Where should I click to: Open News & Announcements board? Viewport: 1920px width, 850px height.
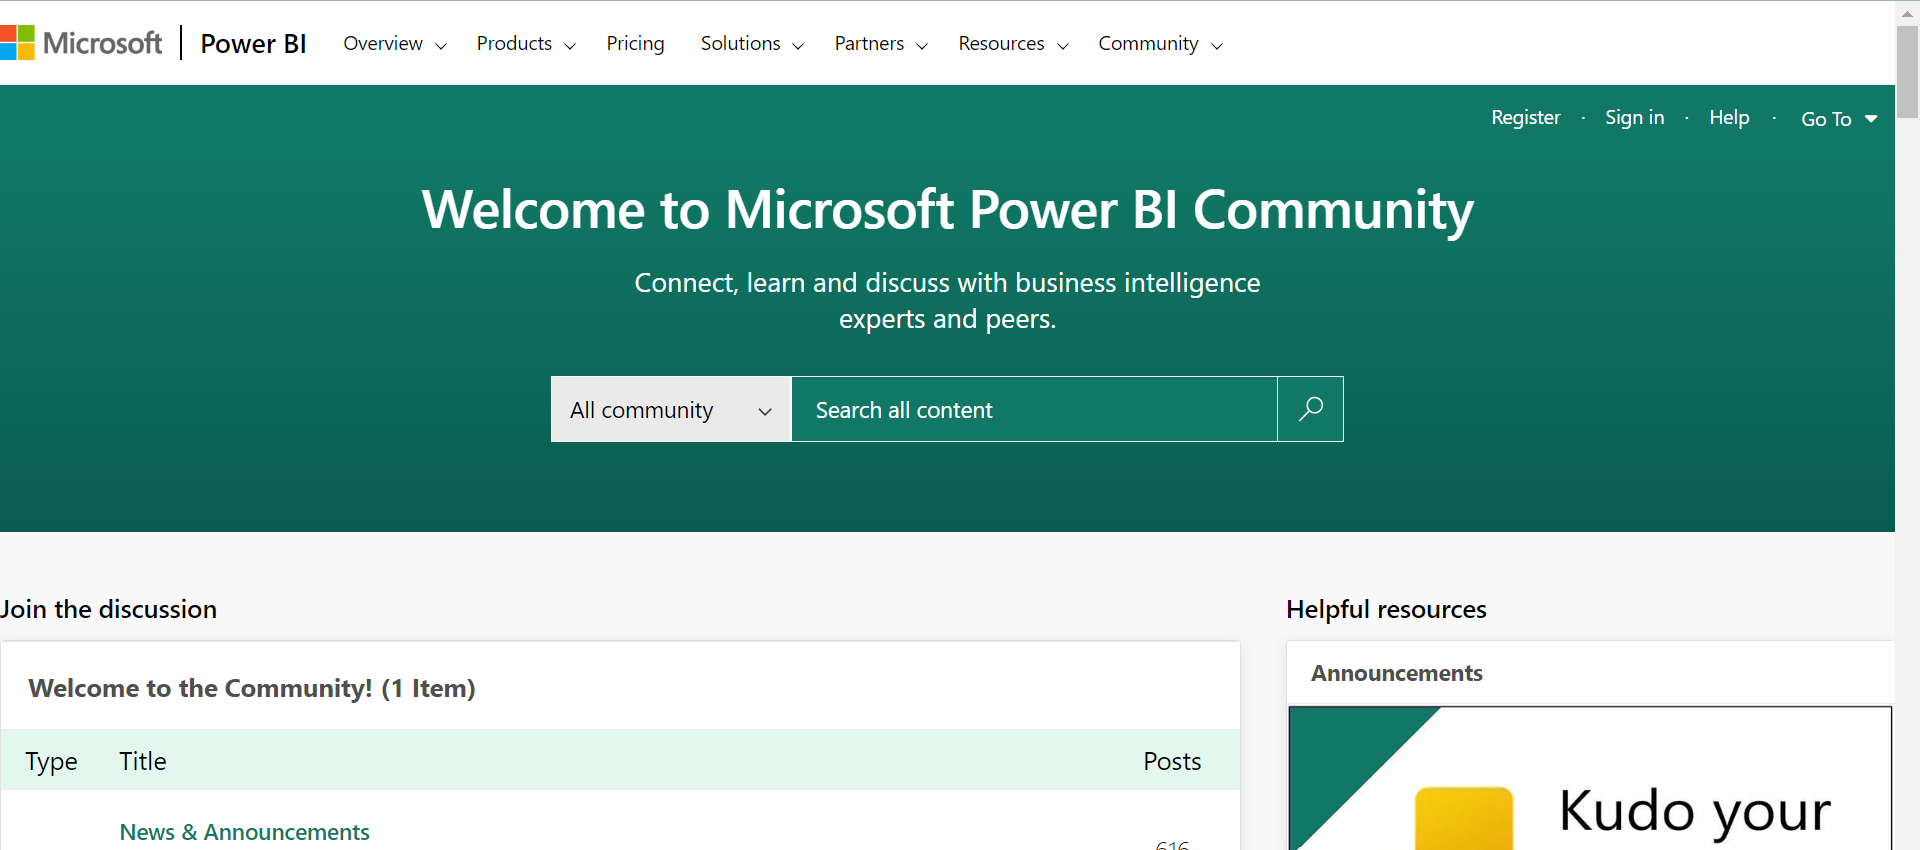244,832
